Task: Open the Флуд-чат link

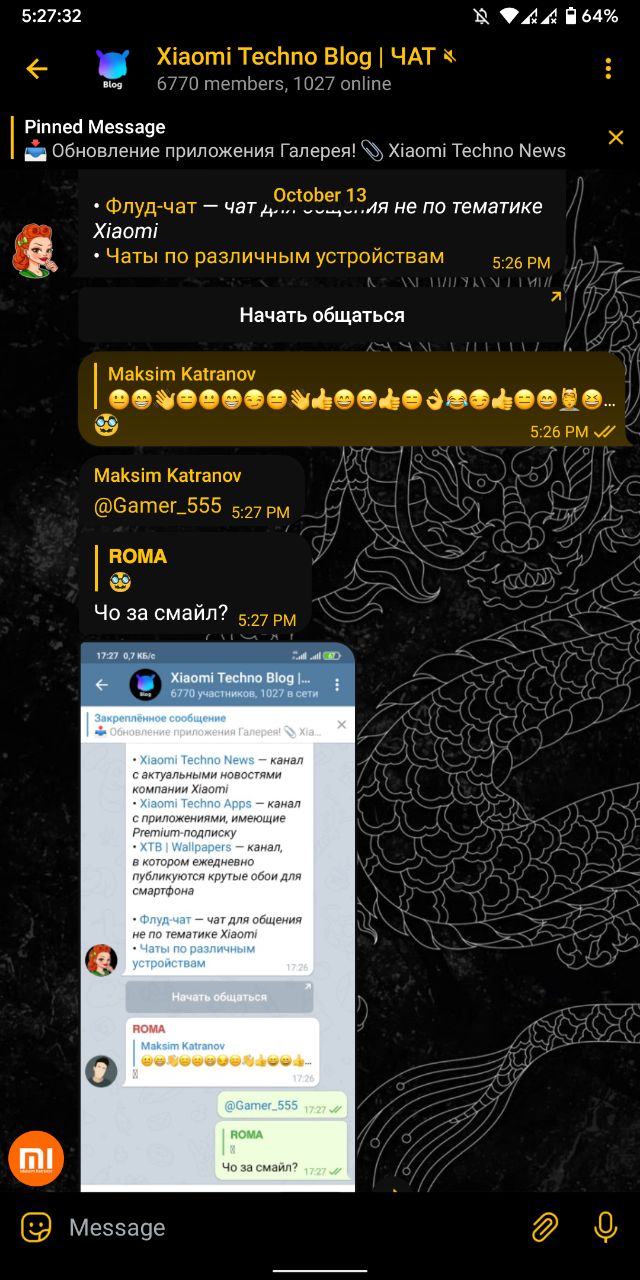Action: click(151, 206)
